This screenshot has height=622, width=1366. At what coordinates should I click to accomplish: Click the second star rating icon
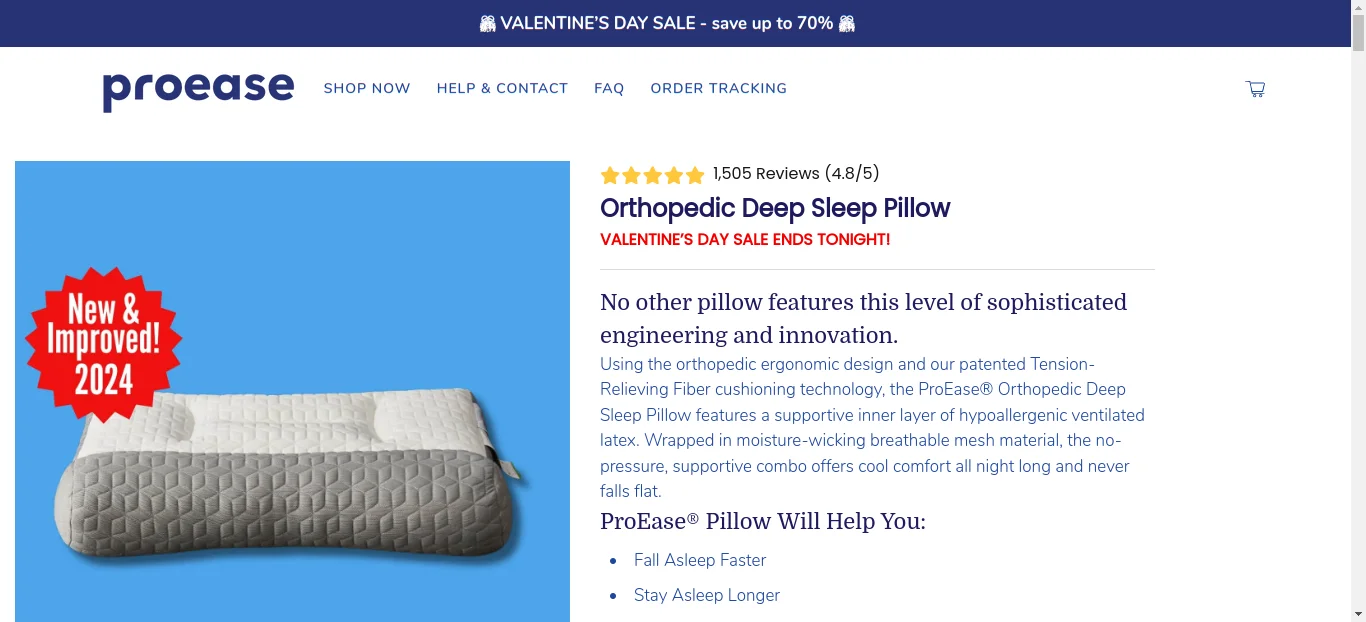631,174
